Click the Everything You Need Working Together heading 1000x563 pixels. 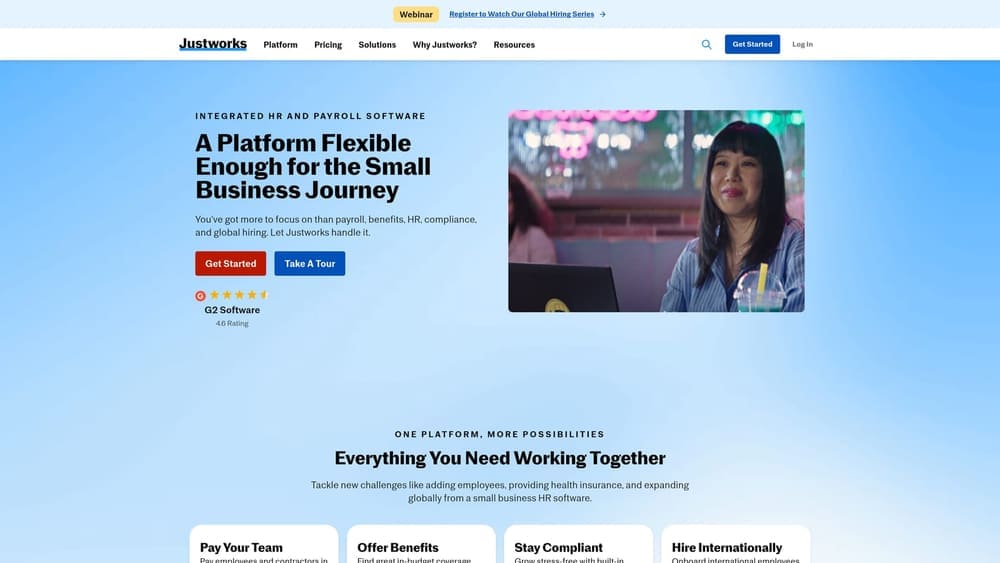pyautogui.click(x=500, y=458)
